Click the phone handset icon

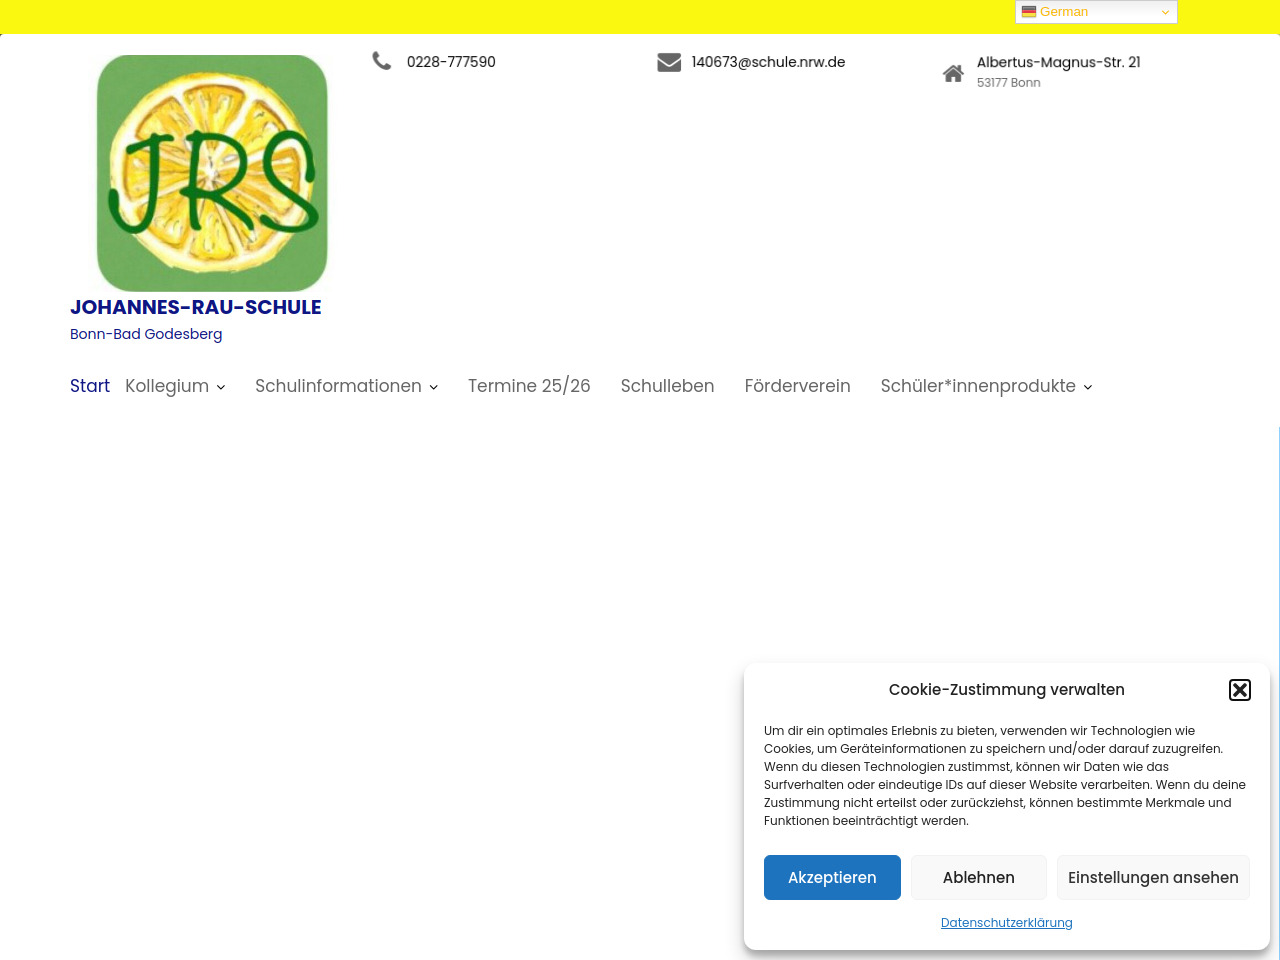tap(382, 61)
